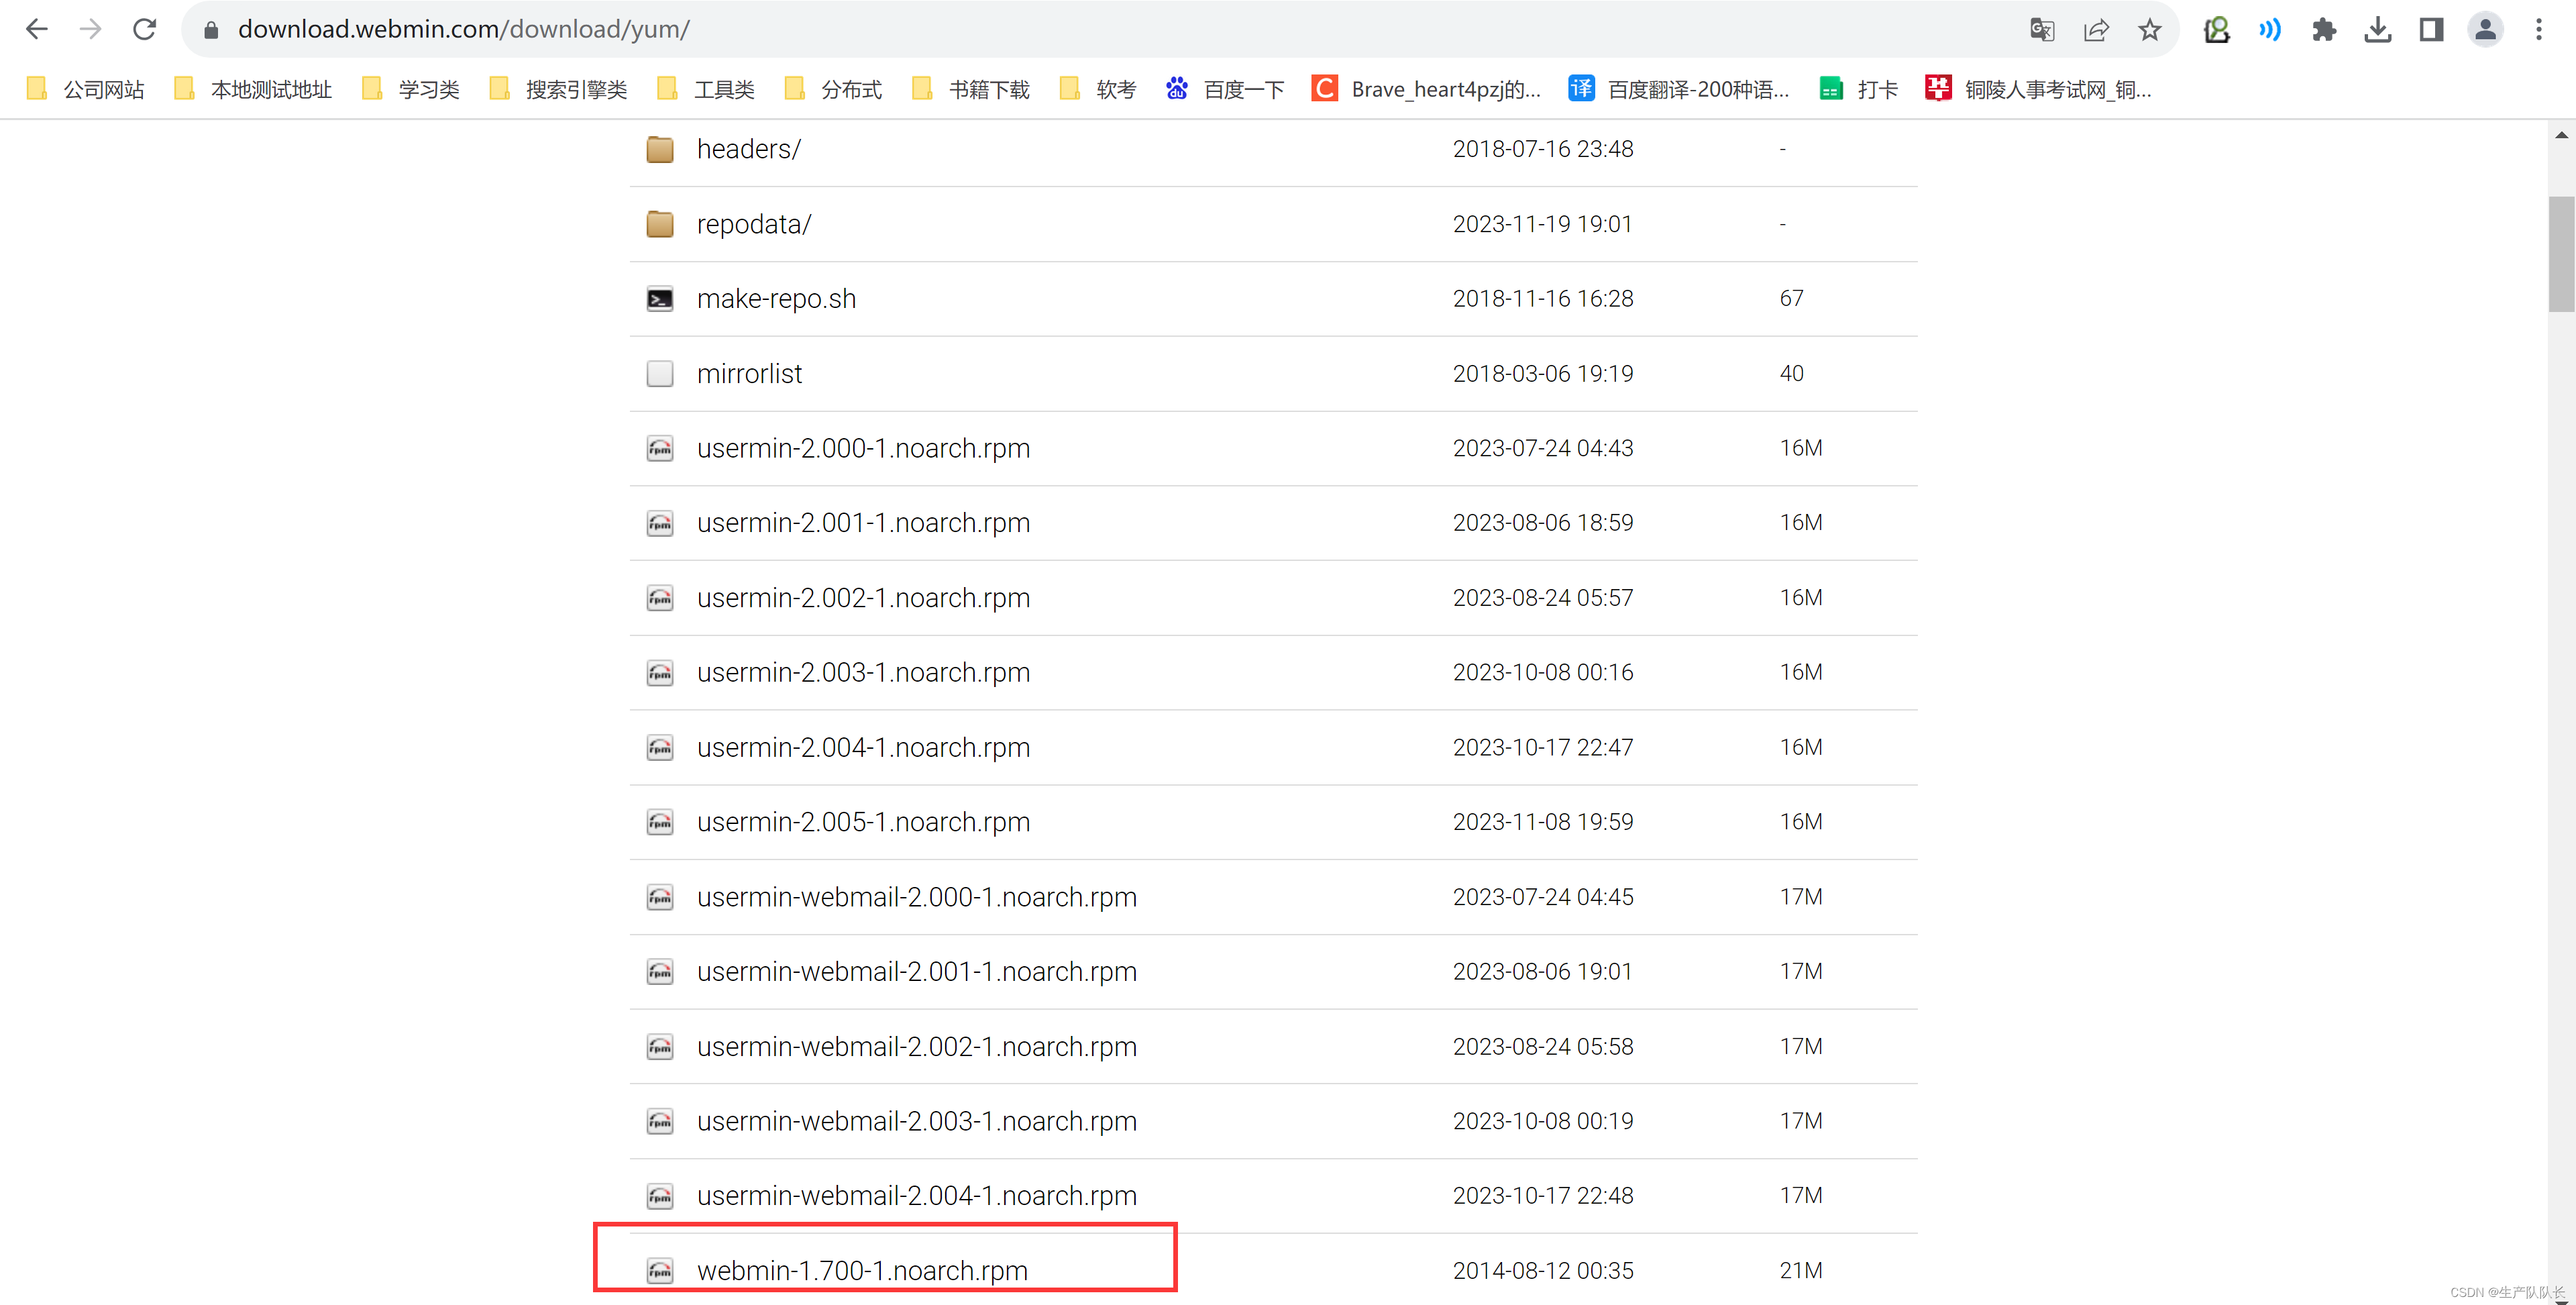Click the user profile avatar icon
The width and height of the screenshot is (2576, 1305).
pos(2485,29)
